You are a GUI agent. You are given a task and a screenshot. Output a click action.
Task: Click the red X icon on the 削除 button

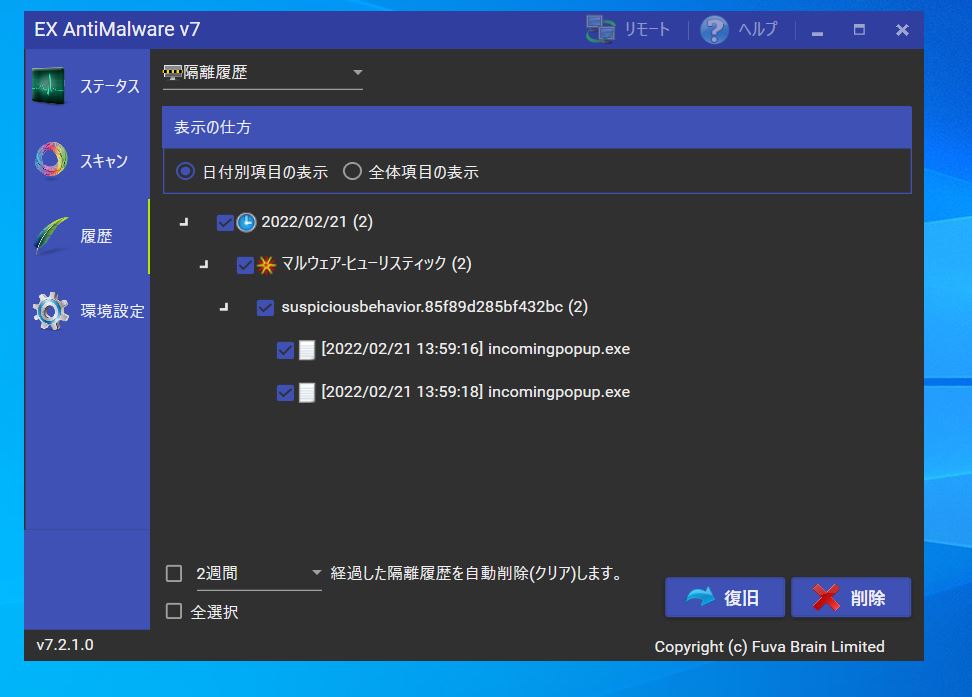(x=826, y=598)
